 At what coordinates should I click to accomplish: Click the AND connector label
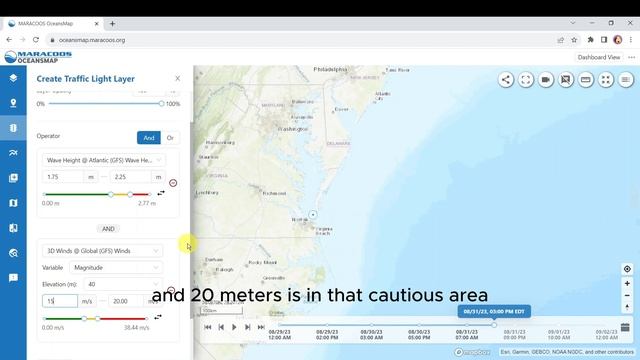(x=108, y=229)
